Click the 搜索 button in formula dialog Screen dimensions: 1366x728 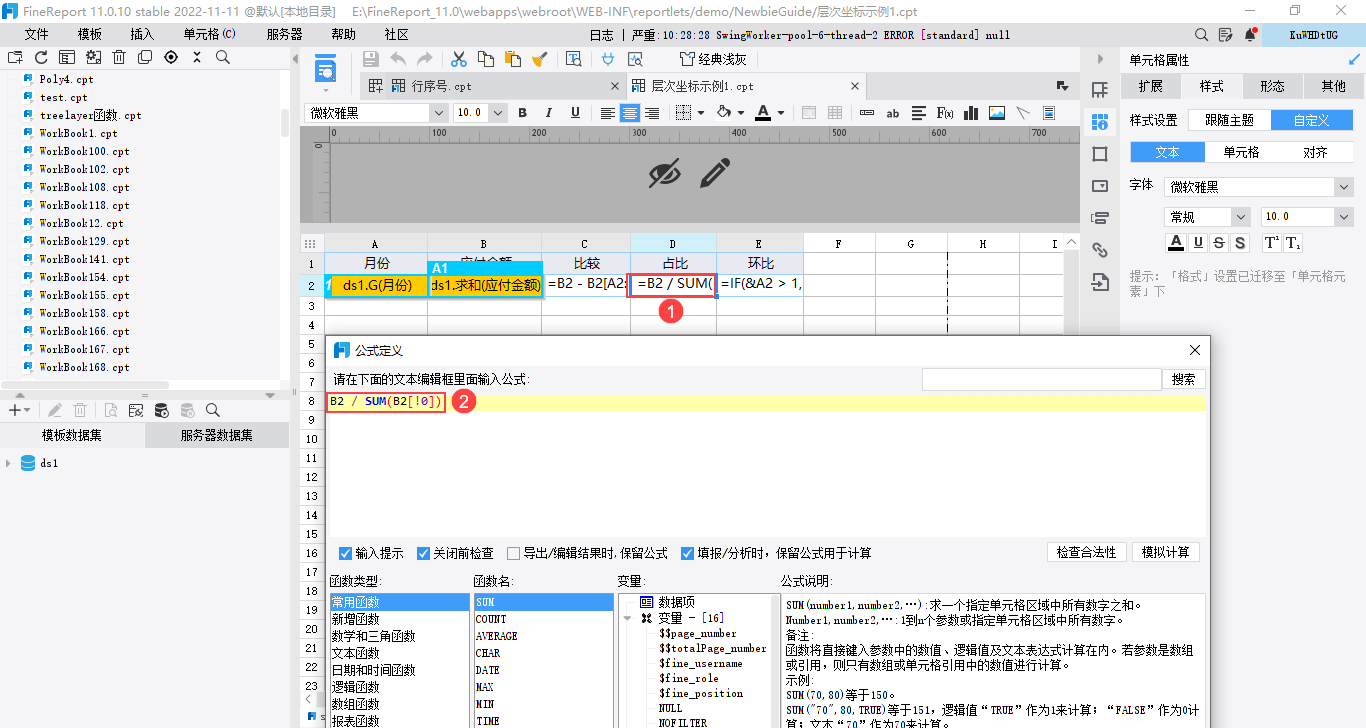coord(1183,380)
